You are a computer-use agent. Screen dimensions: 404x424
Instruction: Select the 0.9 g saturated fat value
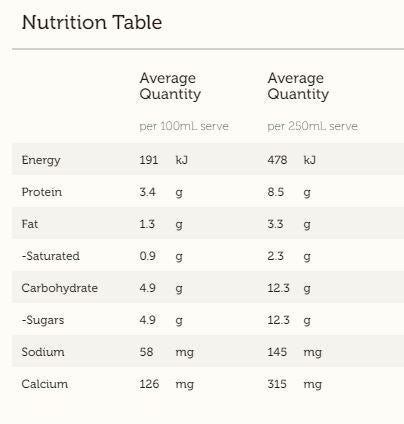click(x=161, y=256)
